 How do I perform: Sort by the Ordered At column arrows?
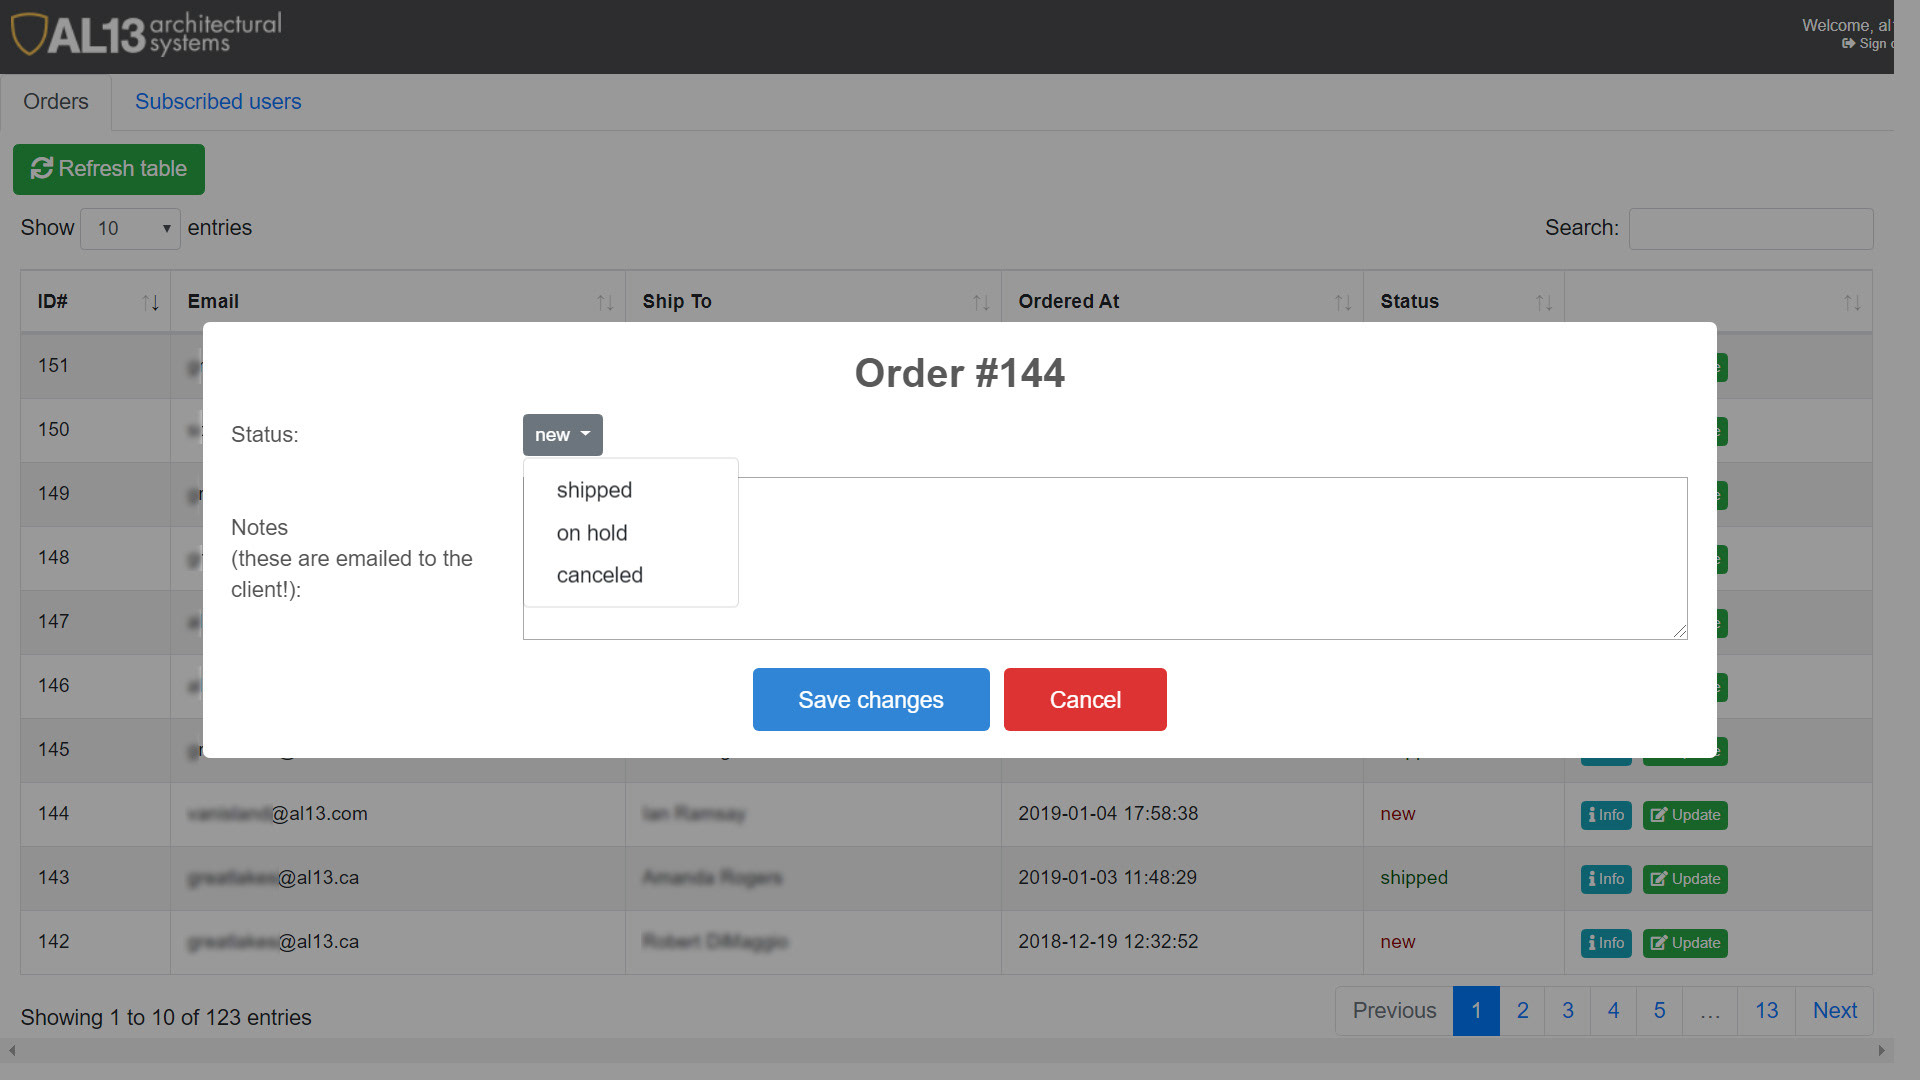click(1343, 302)
